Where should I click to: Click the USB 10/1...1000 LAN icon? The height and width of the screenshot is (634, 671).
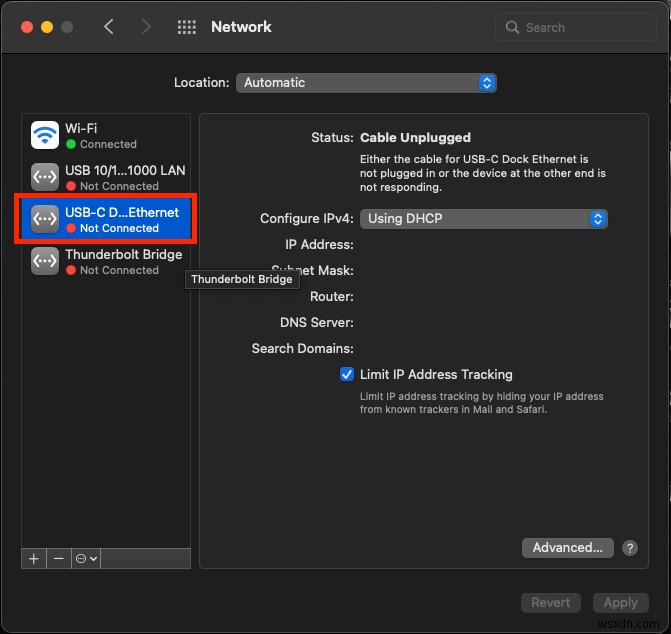coord(45,177)
